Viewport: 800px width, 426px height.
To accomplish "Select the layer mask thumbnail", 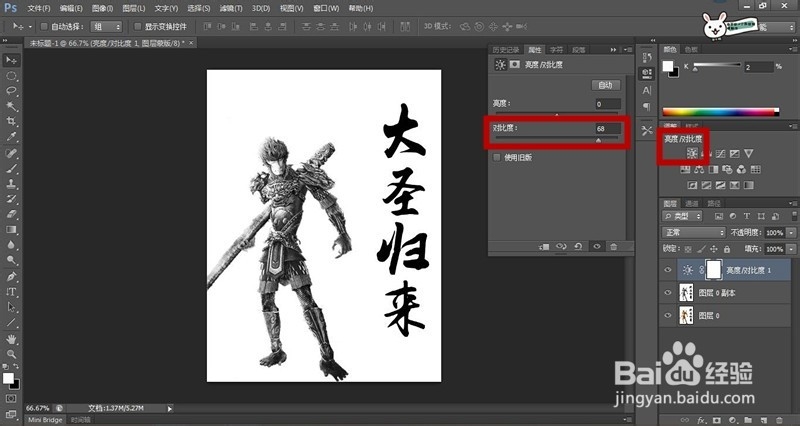I will [x=713, y=270].
